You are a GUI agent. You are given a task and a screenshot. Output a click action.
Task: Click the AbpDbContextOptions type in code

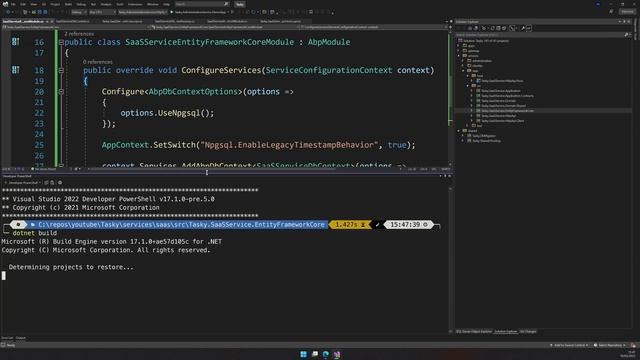click(x=193, y=91)
